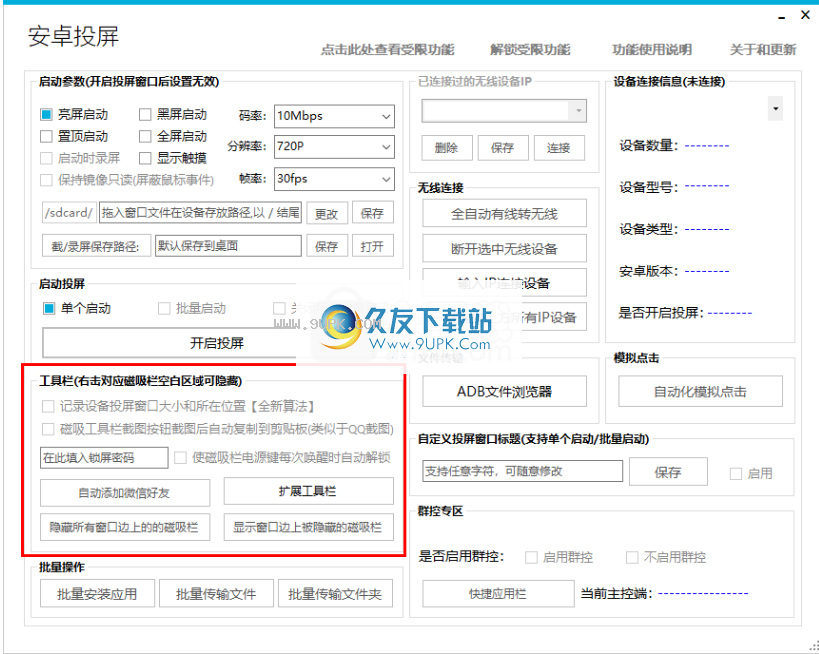819x654 pixels.
Task: Open the 功能使用说明 menu
Action: point(652,50)
